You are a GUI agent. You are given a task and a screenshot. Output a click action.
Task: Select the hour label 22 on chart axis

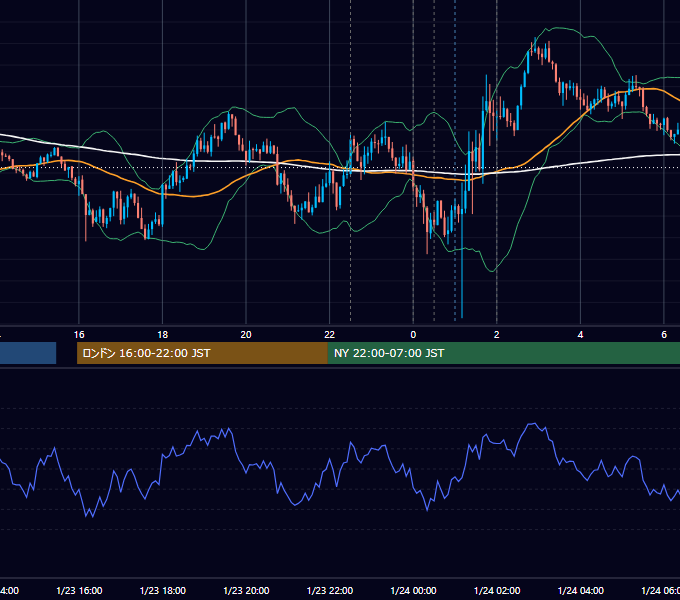330,334
